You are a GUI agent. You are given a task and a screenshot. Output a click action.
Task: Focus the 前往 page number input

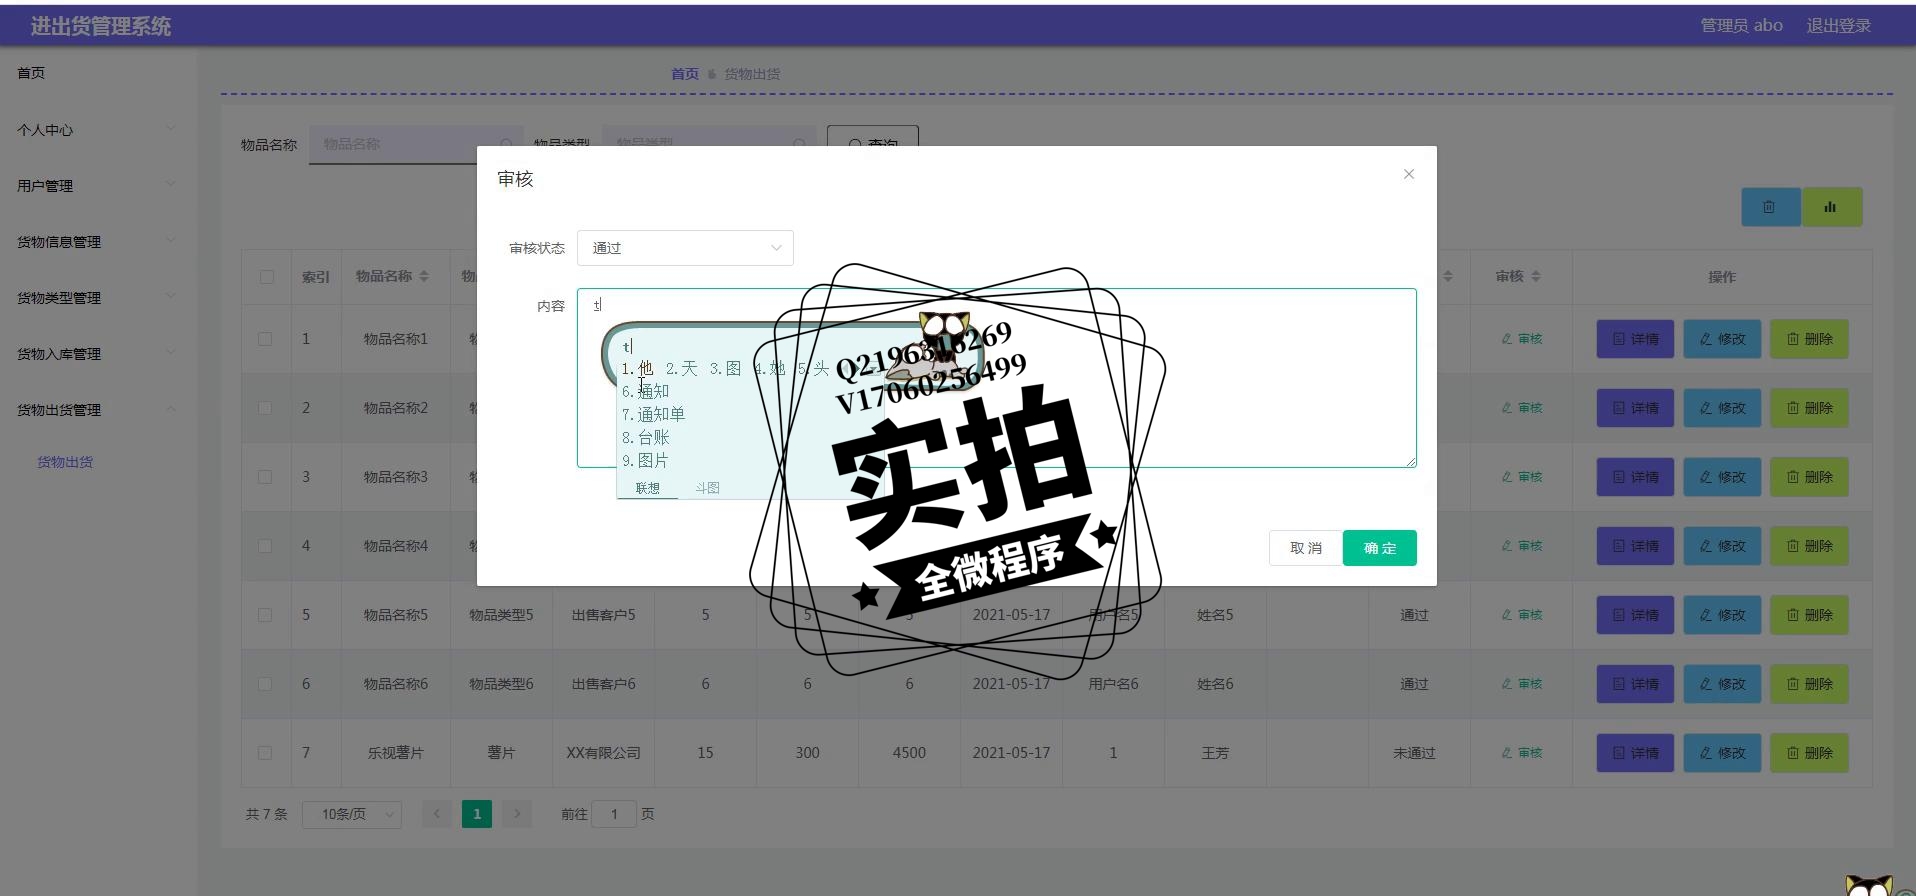[614, 814]
